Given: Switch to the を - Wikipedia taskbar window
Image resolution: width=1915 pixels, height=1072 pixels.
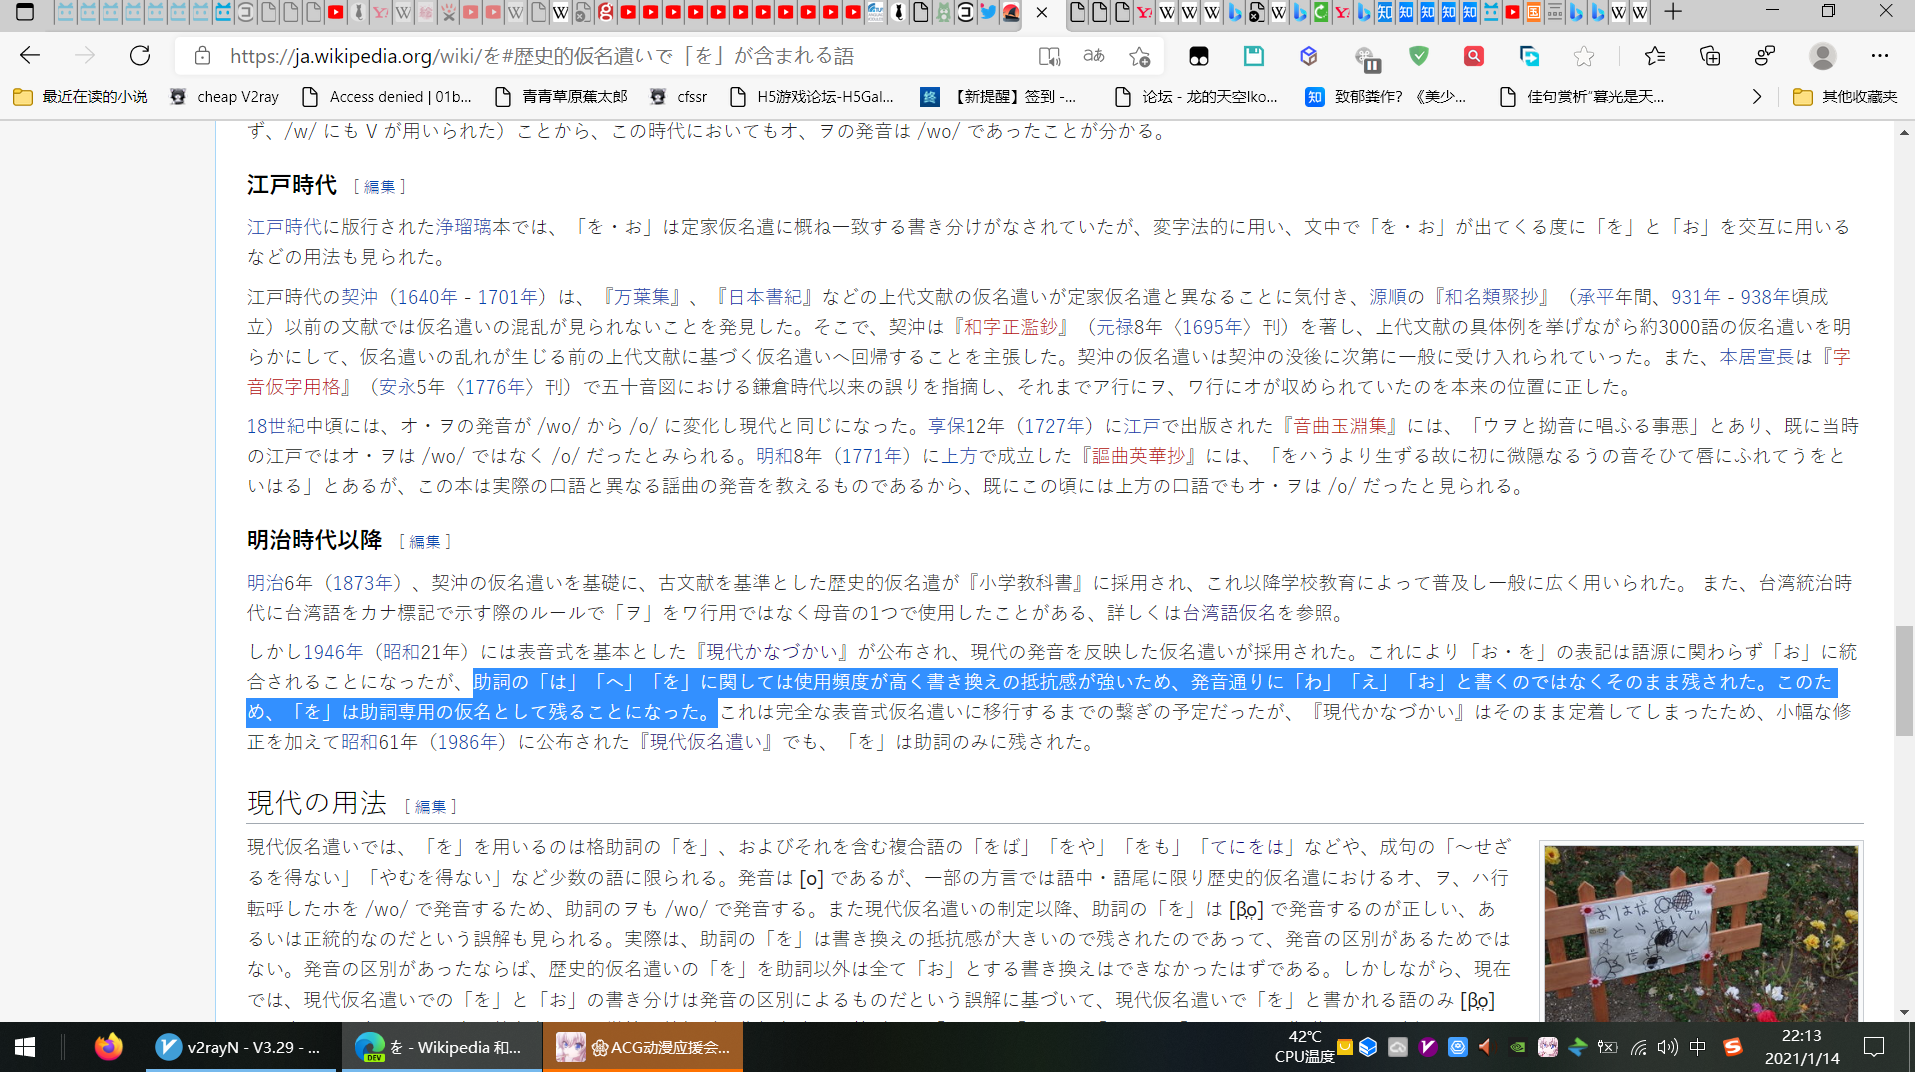Looking at the screenshot, I should [440, 1047].
